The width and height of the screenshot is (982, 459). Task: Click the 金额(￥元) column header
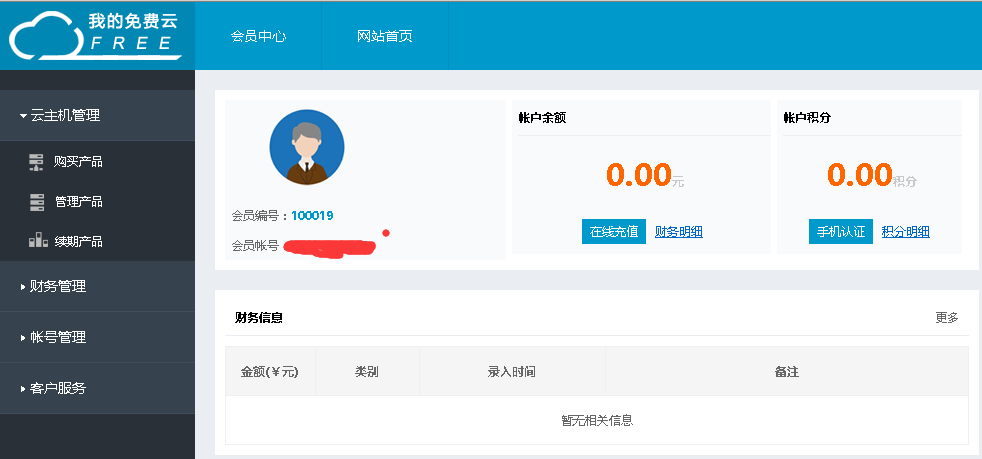tap(270, 372)
